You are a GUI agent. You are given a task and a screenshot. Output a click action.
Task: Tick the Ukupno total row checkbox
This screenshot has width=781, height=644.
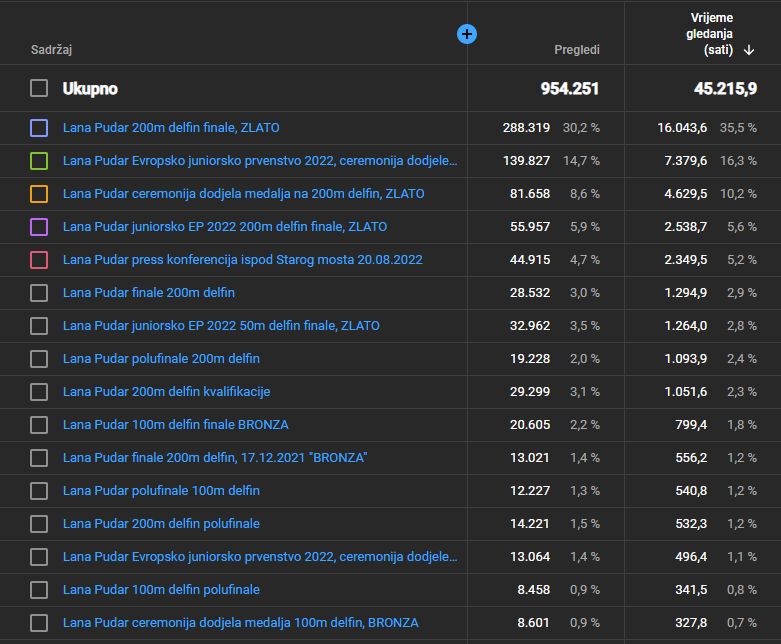point(39,88)
